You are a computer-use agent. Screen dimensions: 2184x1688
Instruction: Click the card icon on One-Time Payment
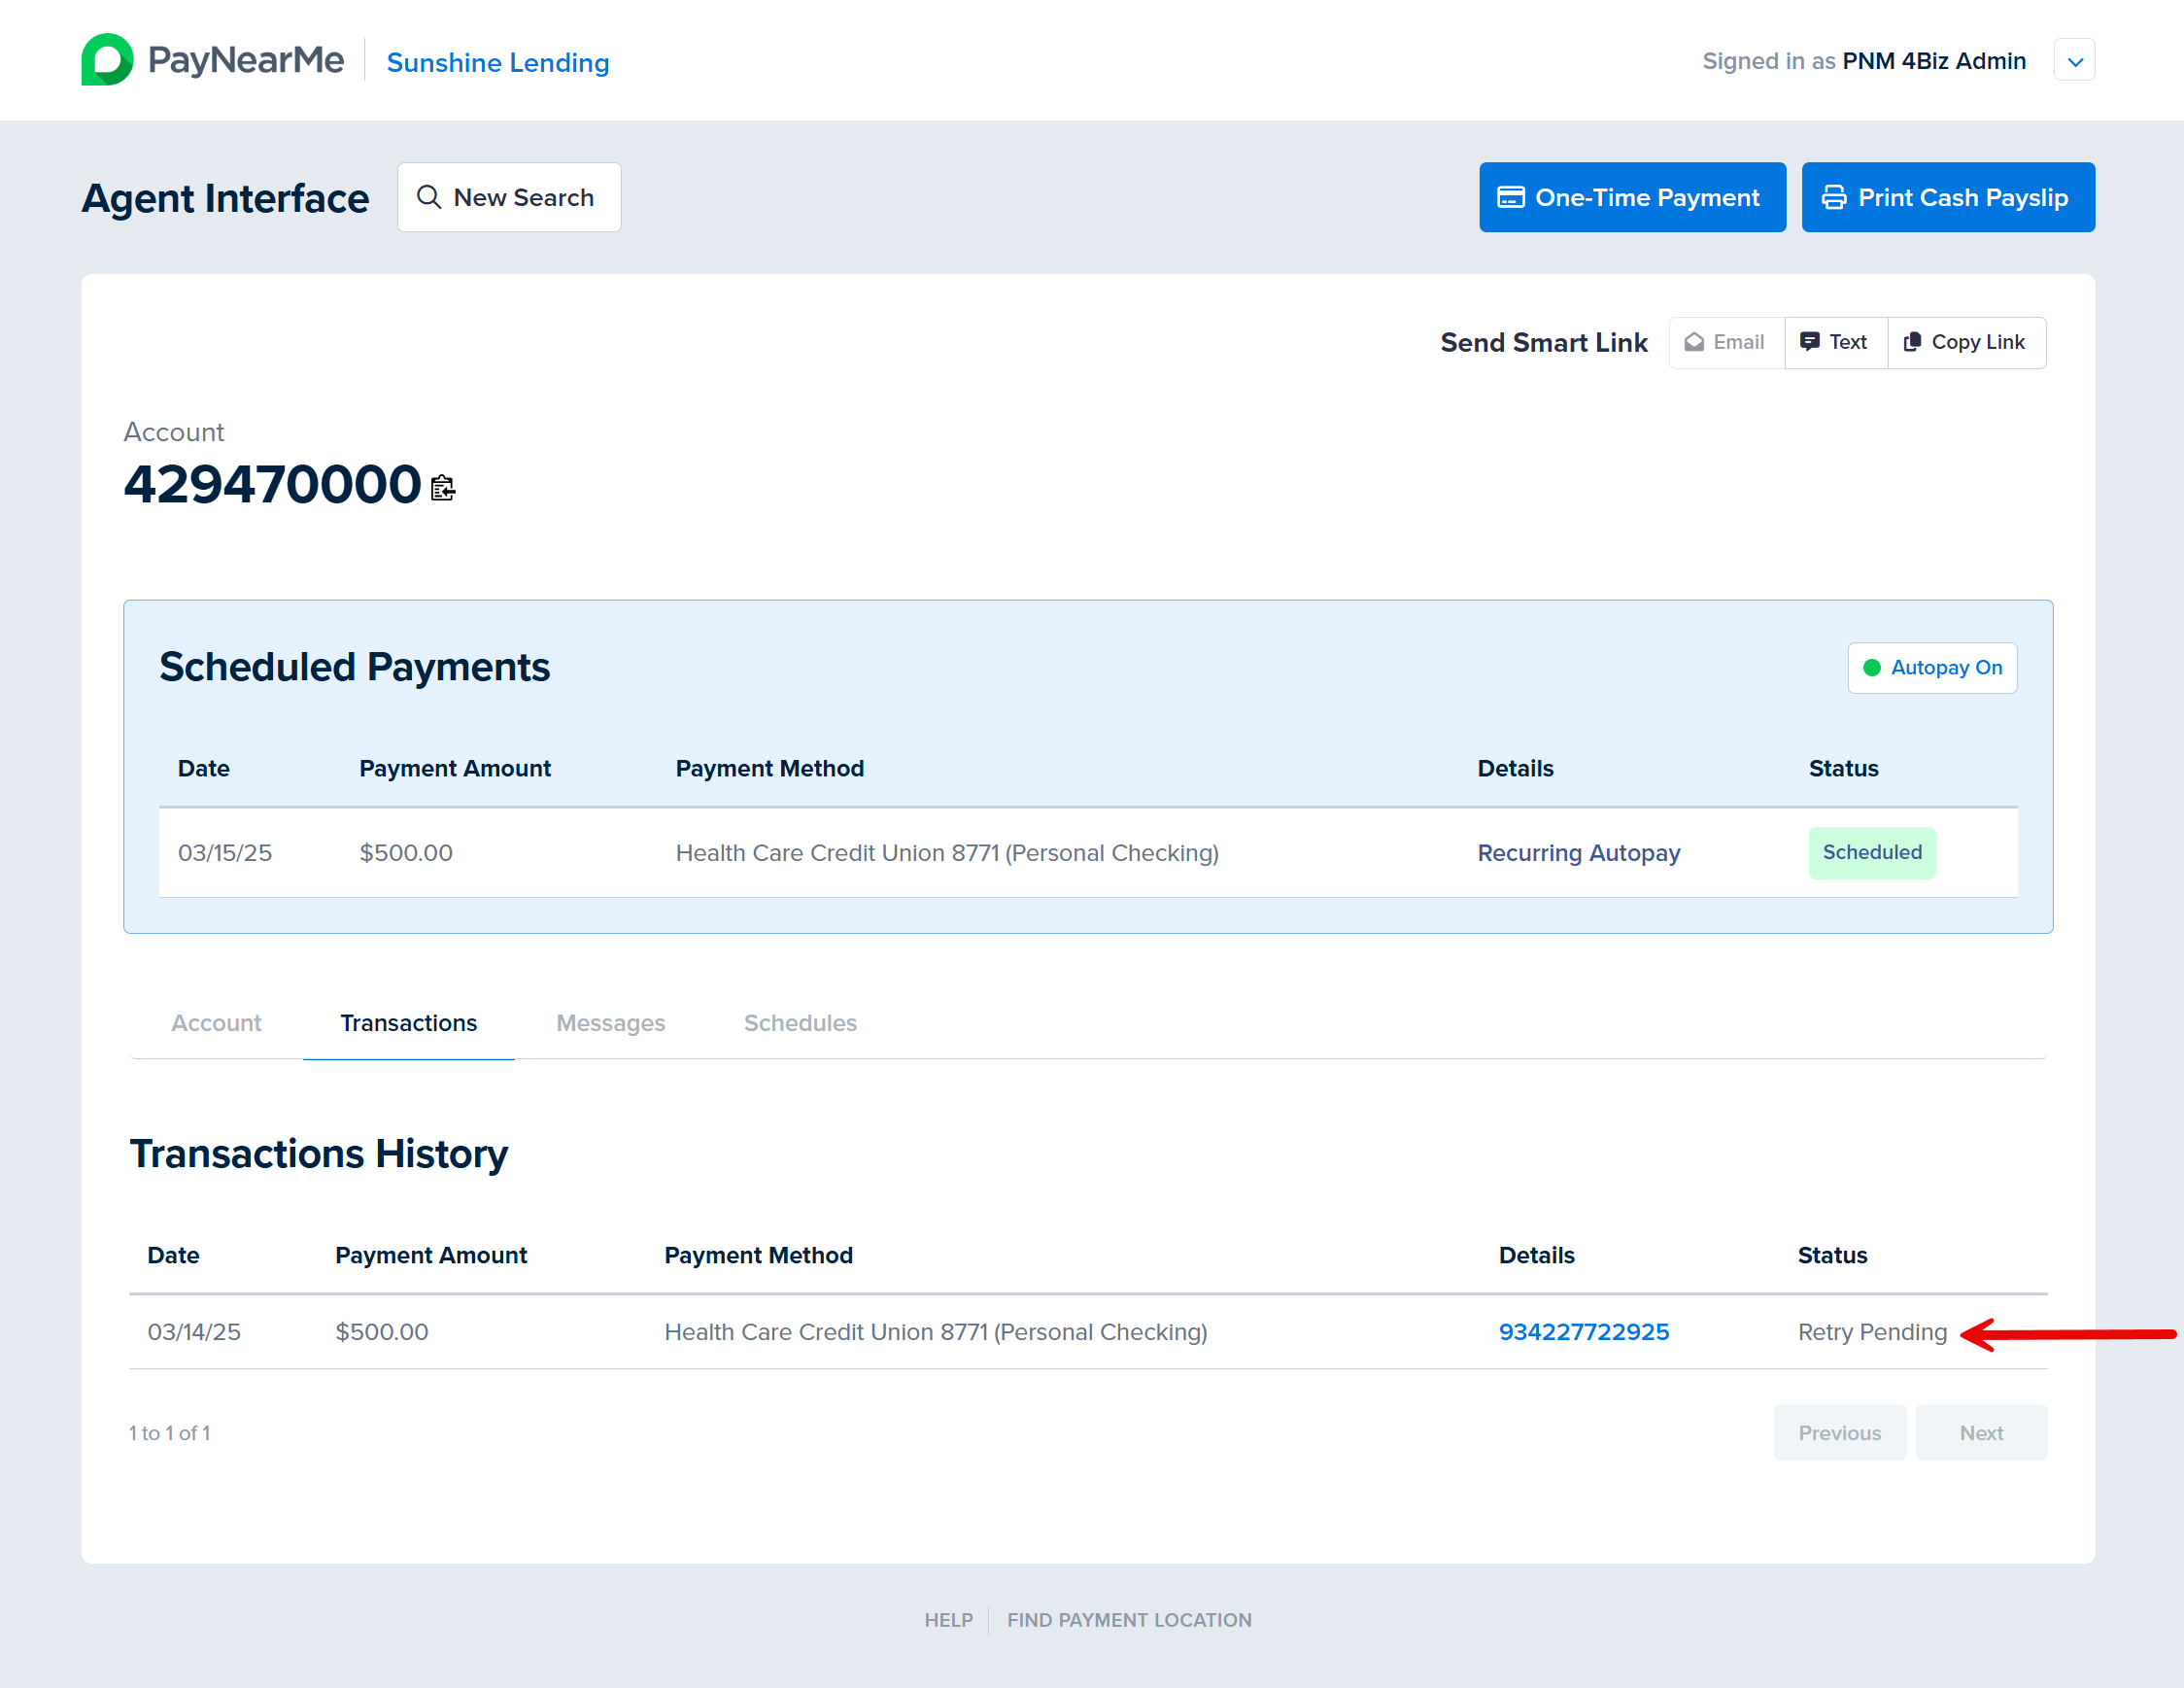1510,198
